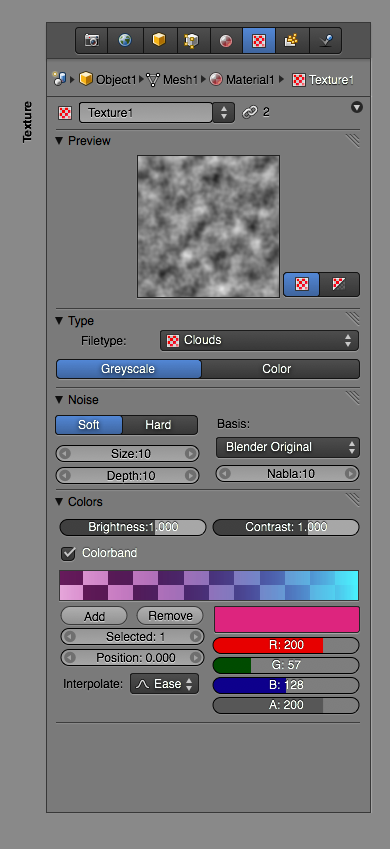Decrease Depth value with left arrow

[x=65, y=475]
